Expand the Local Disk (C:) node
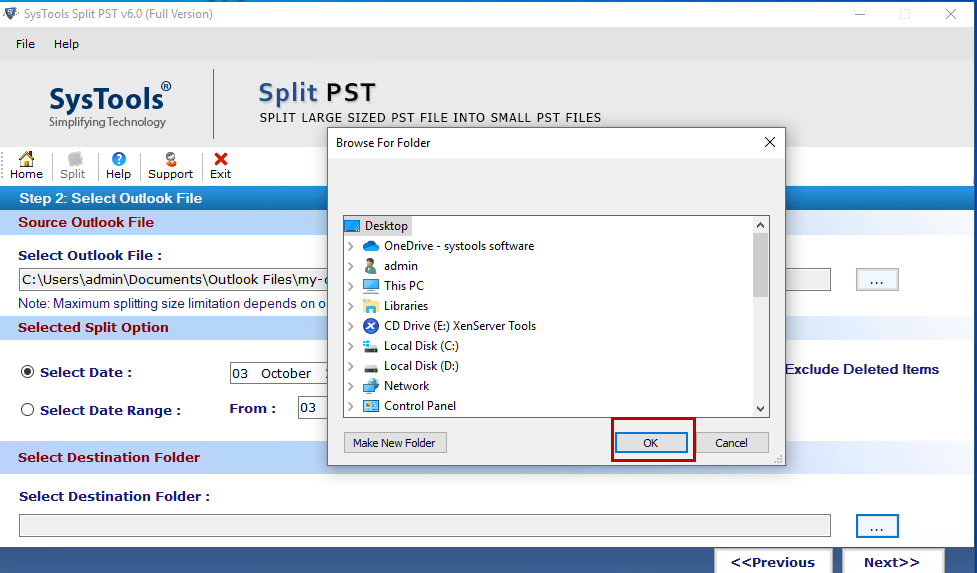Screen dimensions: 977x573 point(351,346)
